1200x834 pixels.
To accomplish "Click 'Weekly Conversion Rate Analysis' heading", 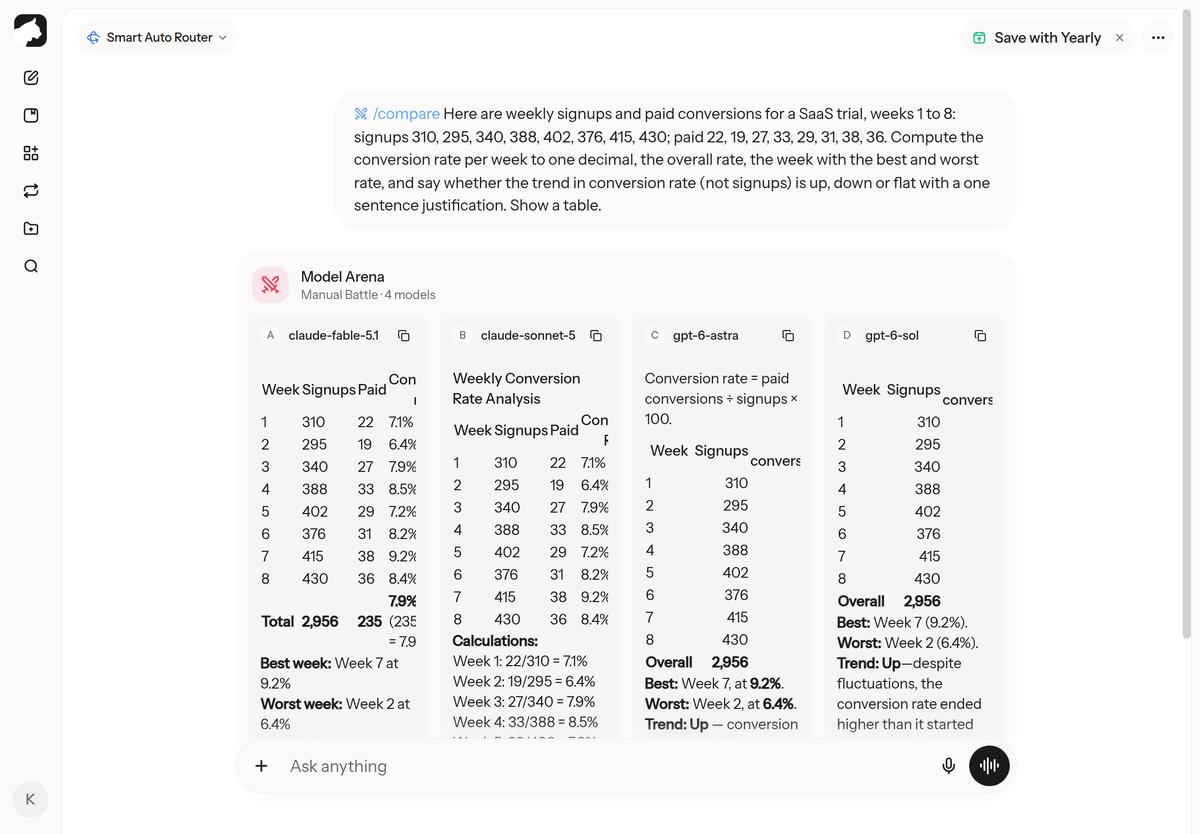I will (516, 389).
